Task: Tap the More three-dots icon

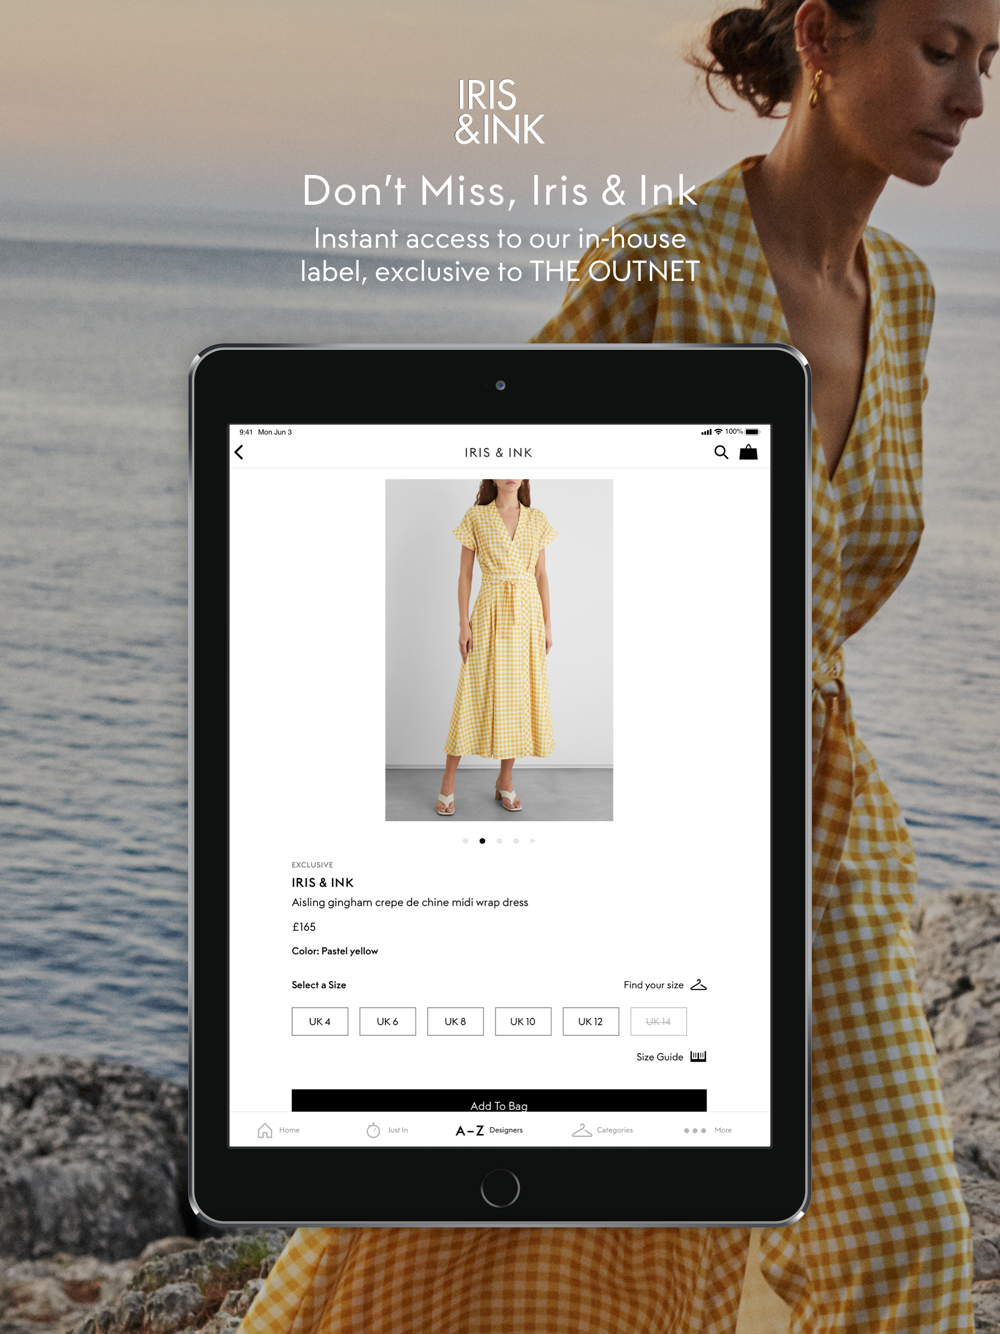Action: (x=695, y=1130)
